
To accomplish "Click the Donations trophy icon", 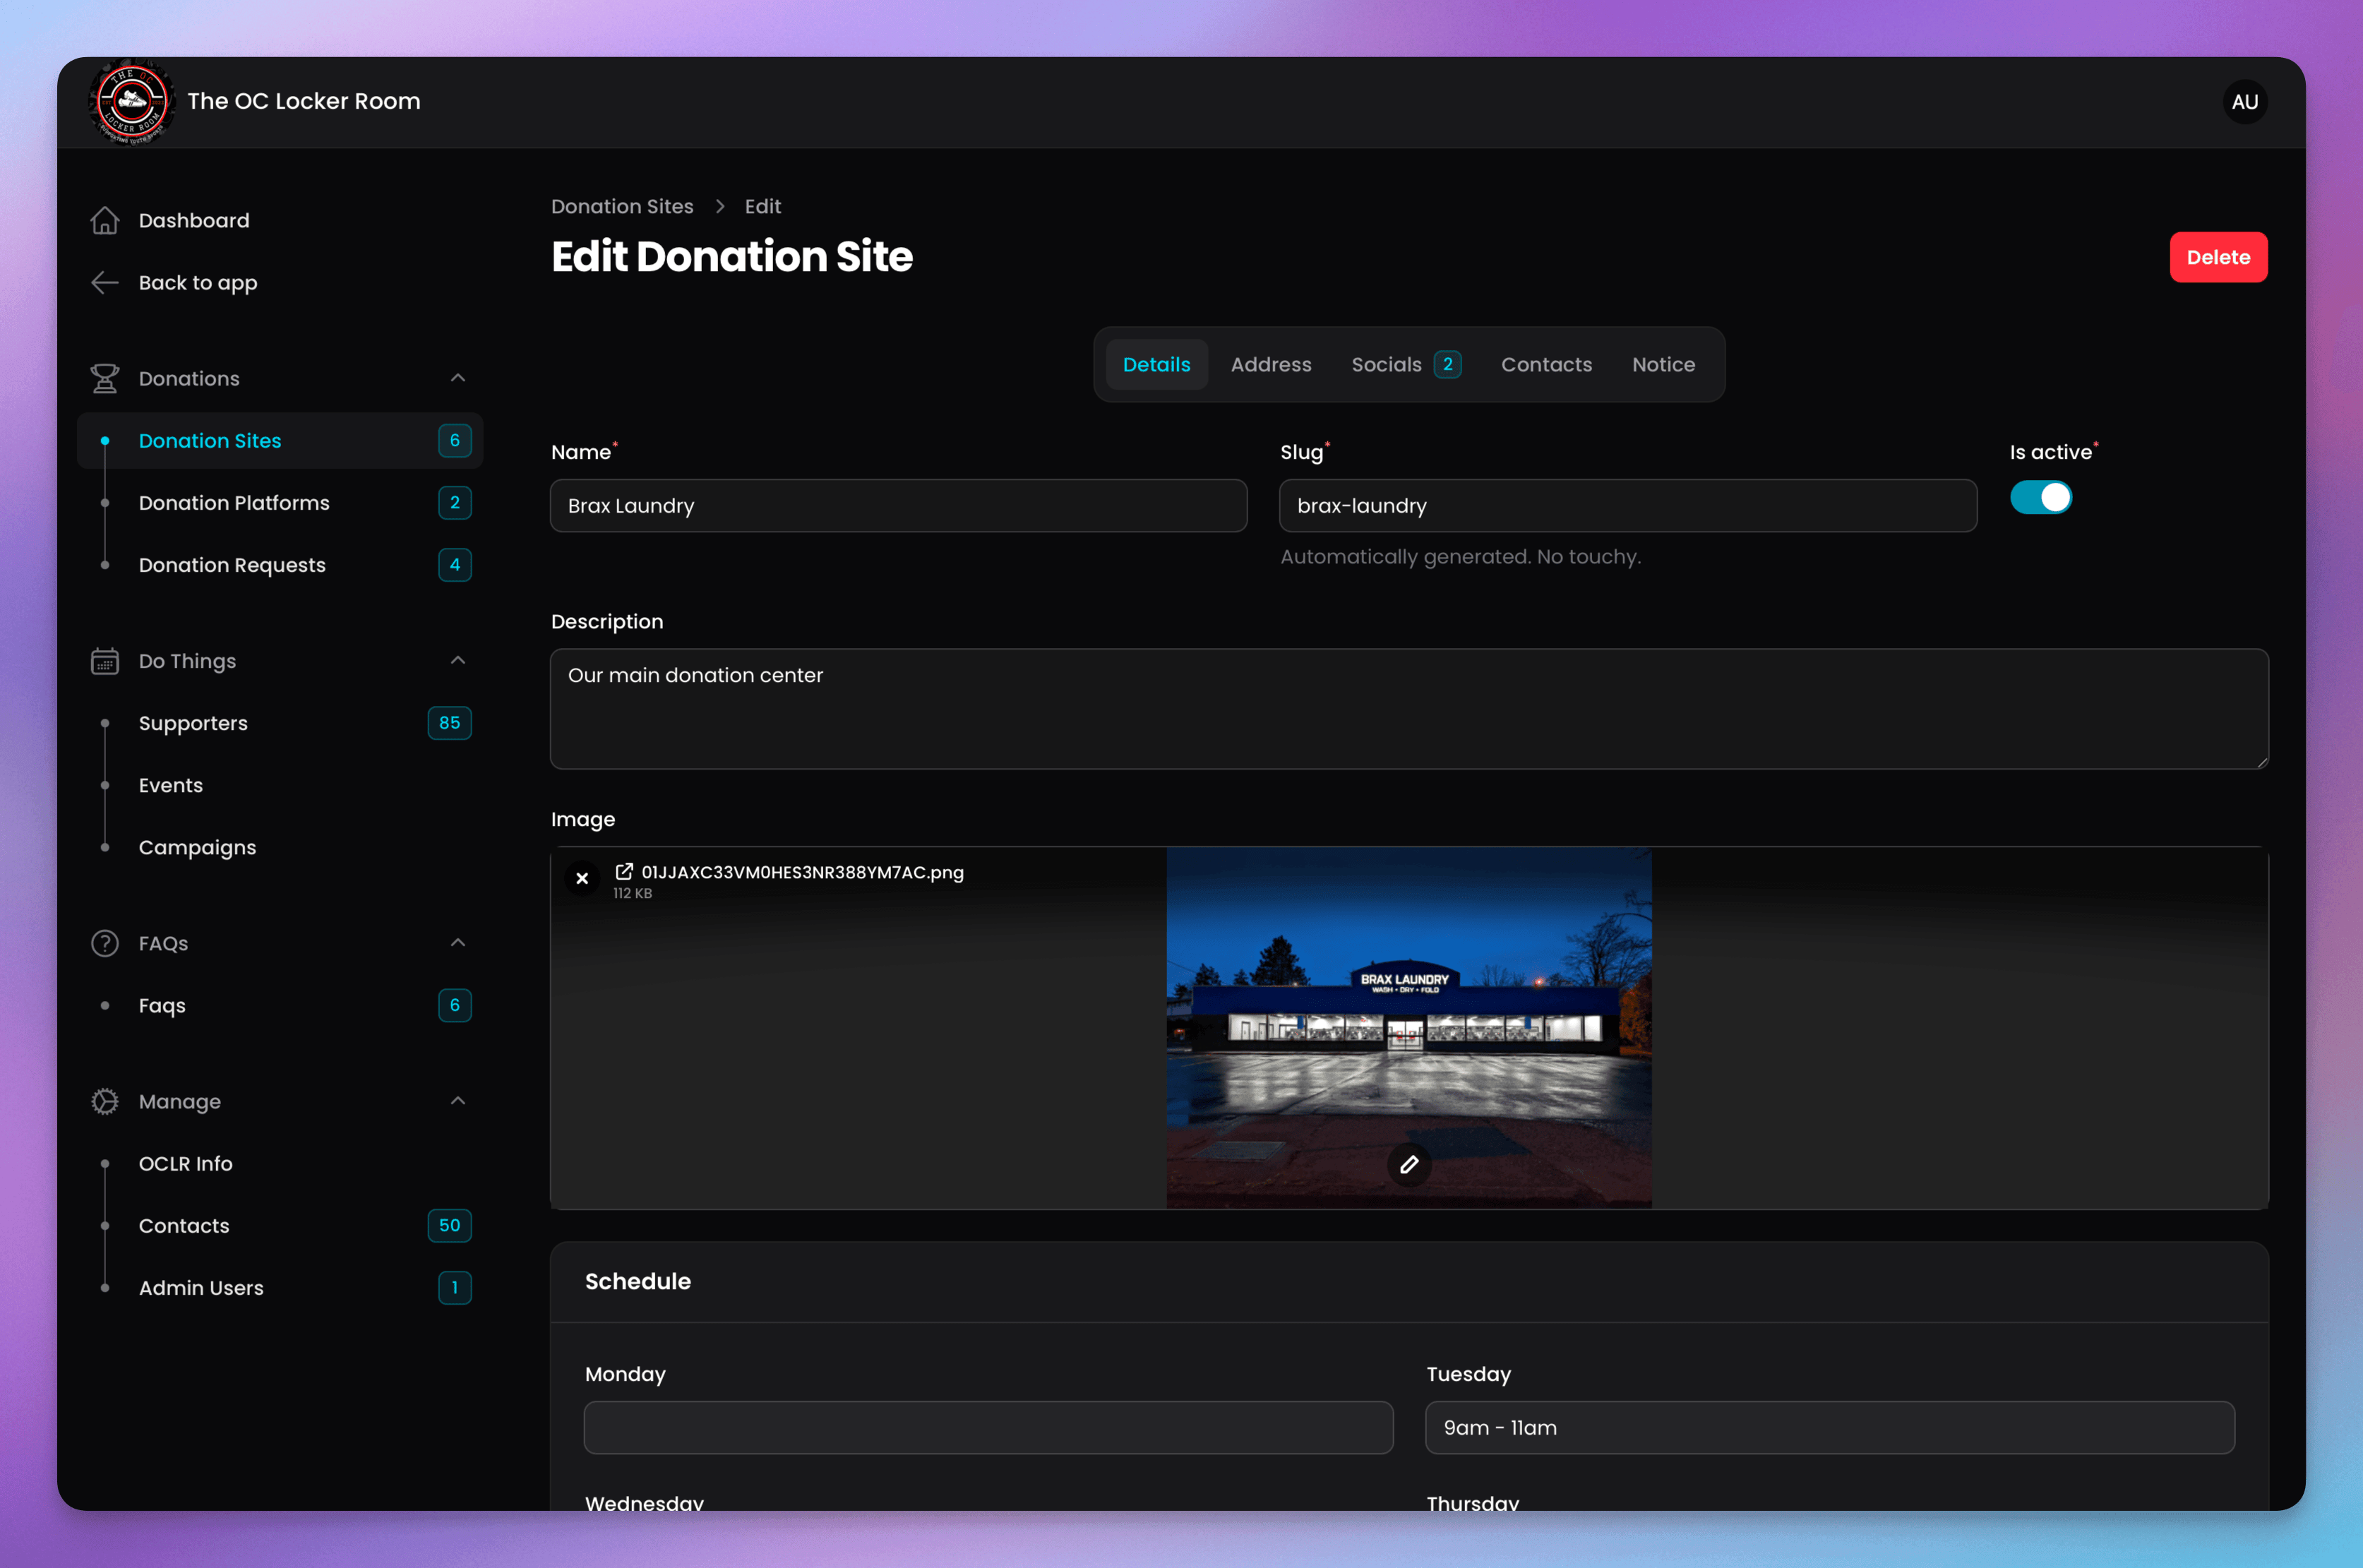I will (105, 378).
